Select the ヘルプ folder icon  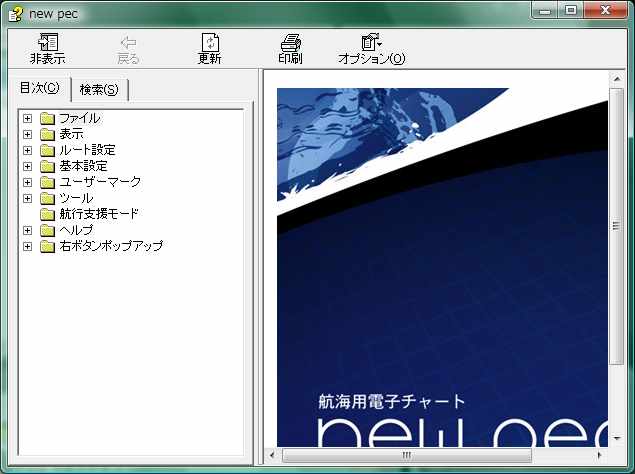click(47, 230)
